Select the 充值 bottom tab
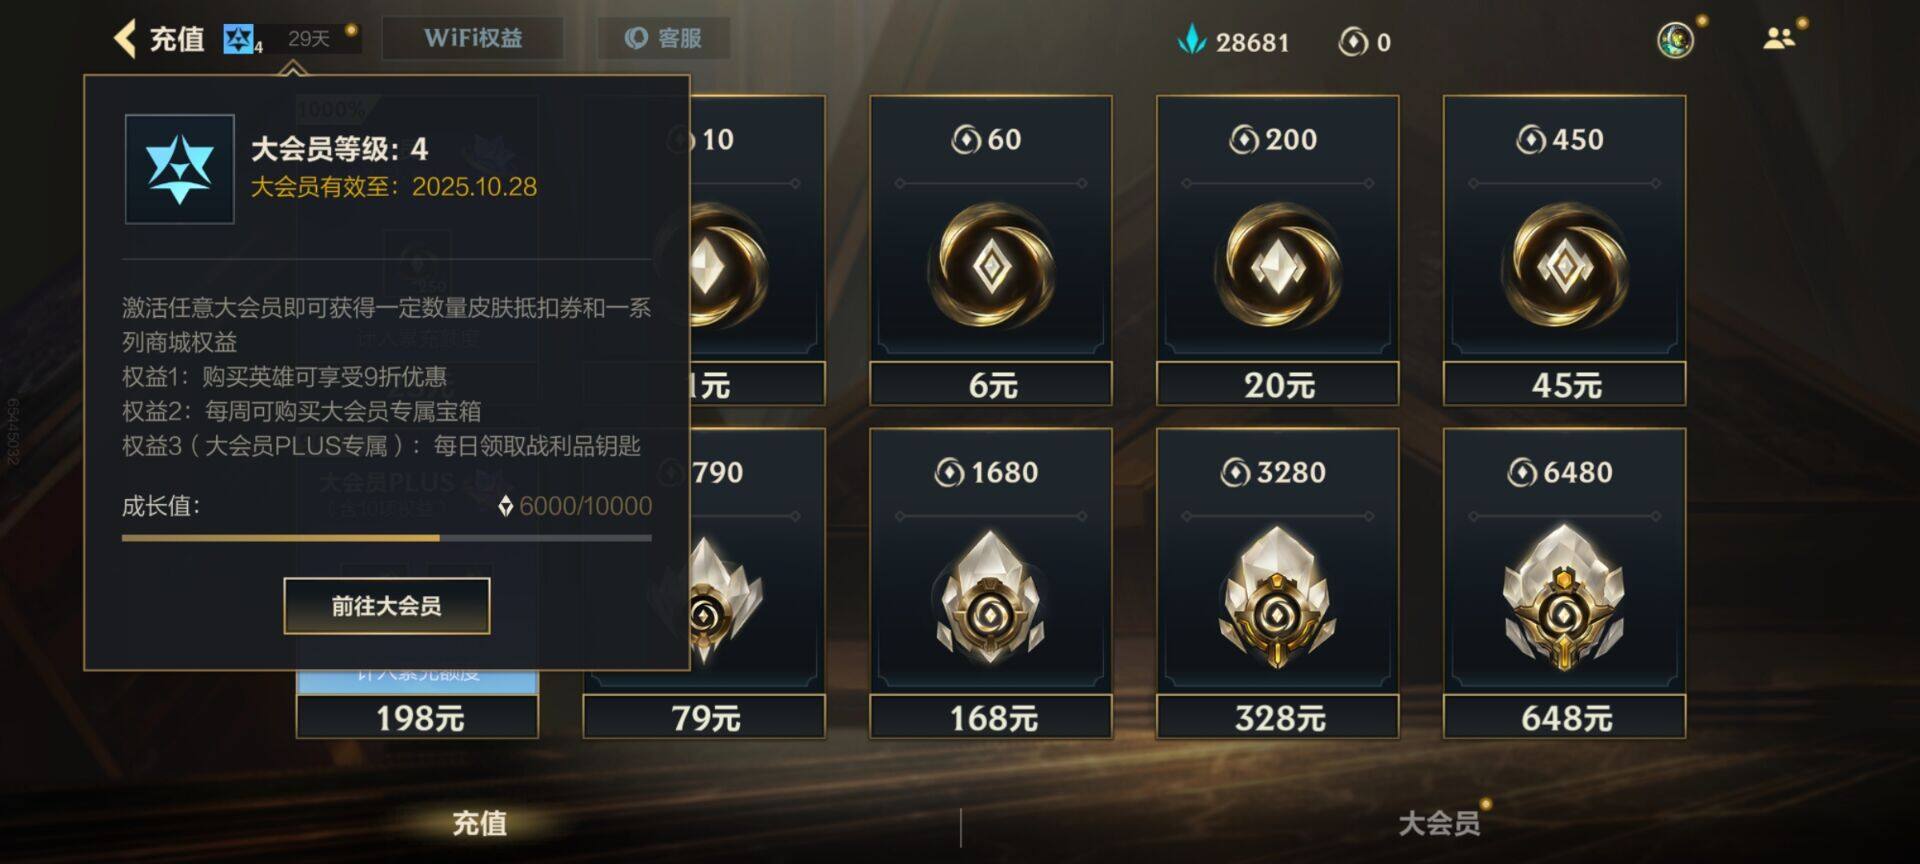Viewport: 1920px width, 864px height. click(x=480, y=823)
